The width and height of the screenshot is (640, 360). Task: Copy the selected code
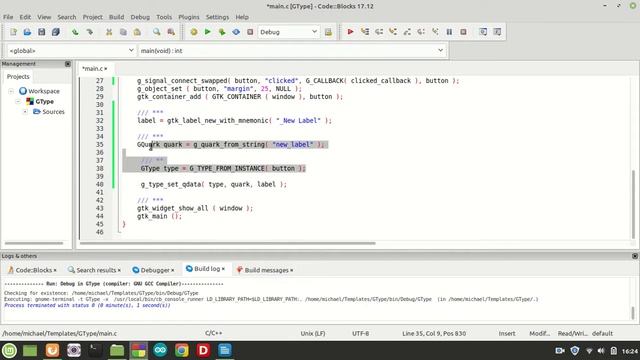tap(123, 32)
